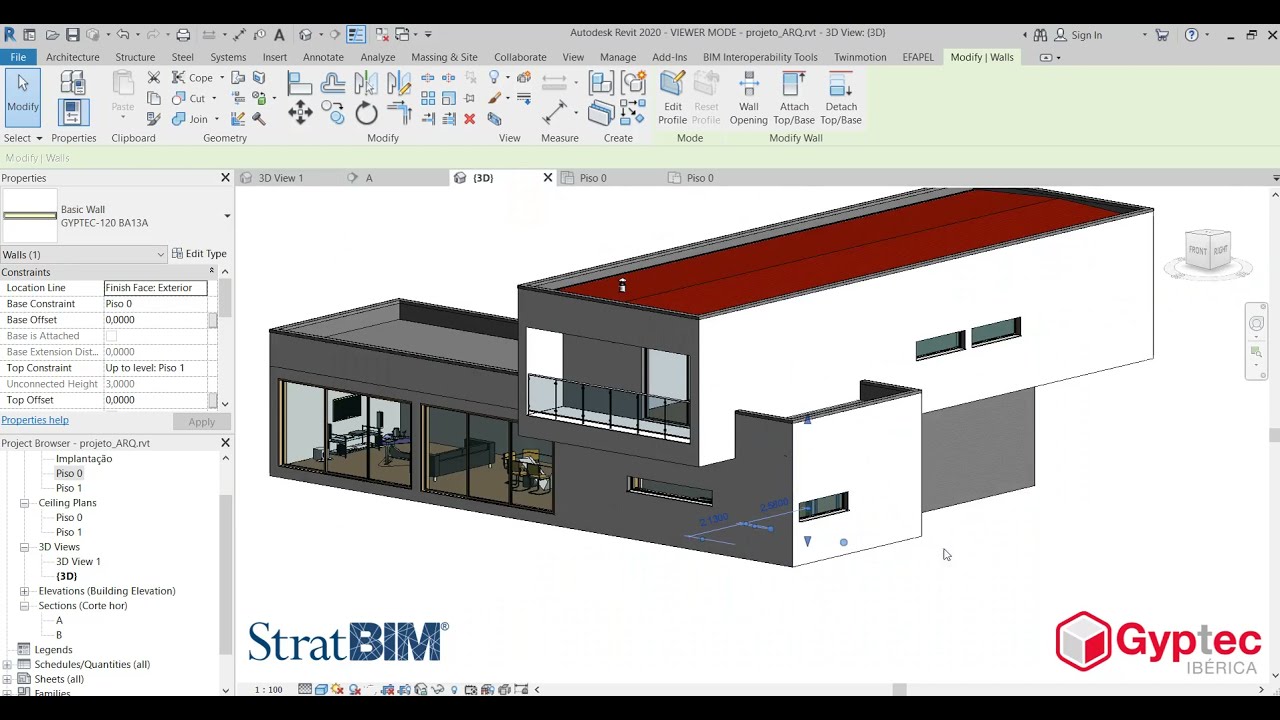Click Detach Top/Base tool
Viewport: 1280px width, 720px height.
click(x=841, y=98)
